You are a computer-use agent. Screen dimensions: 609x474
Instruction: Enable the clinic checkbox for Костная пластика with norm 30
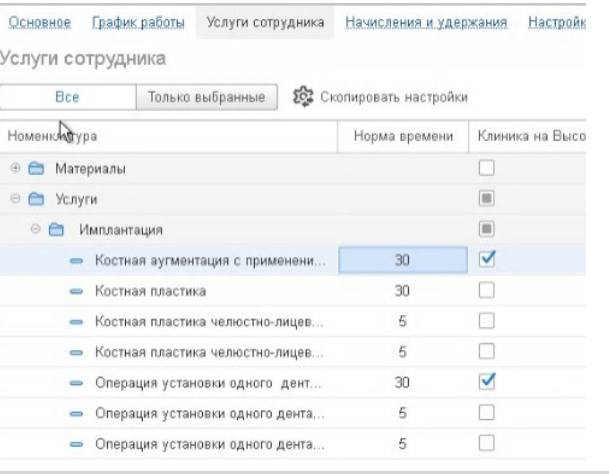tap(488, 290)
